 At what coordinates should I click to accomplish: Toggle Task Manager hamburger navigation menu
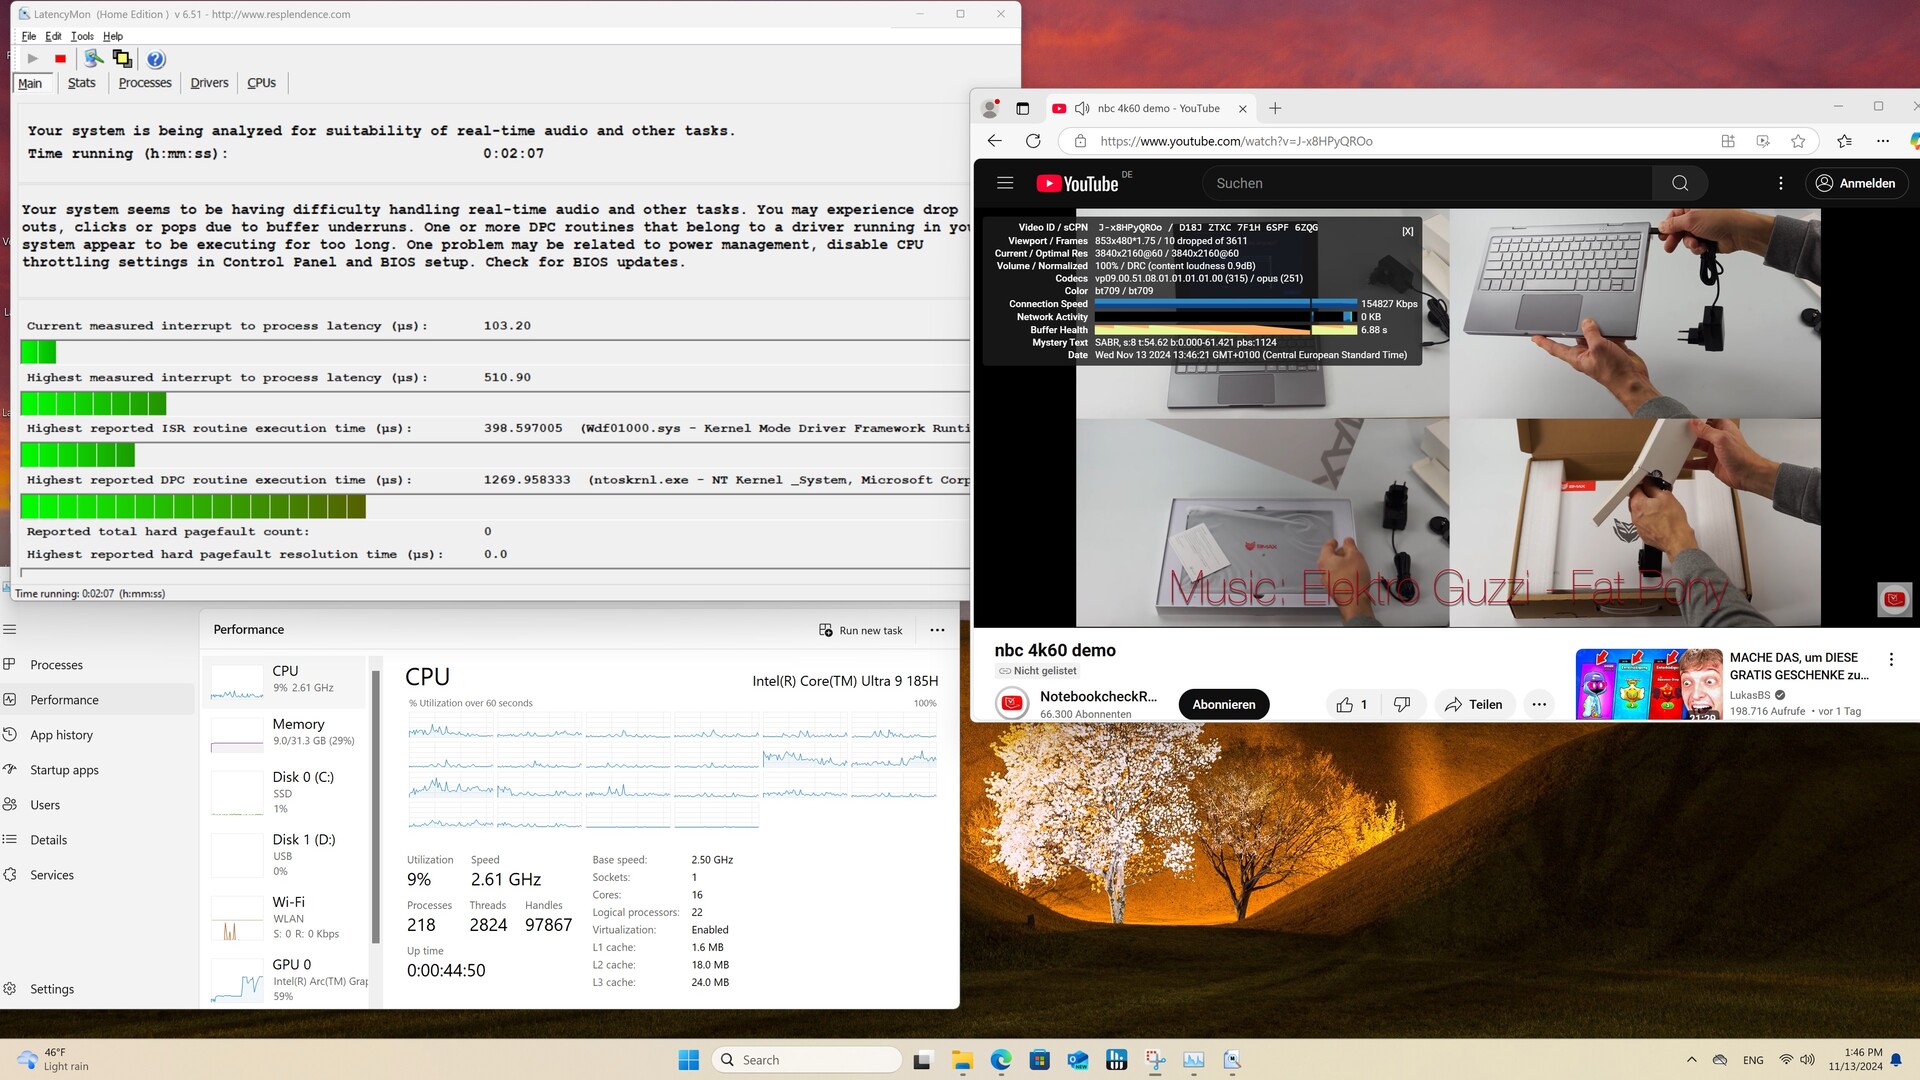10,629
